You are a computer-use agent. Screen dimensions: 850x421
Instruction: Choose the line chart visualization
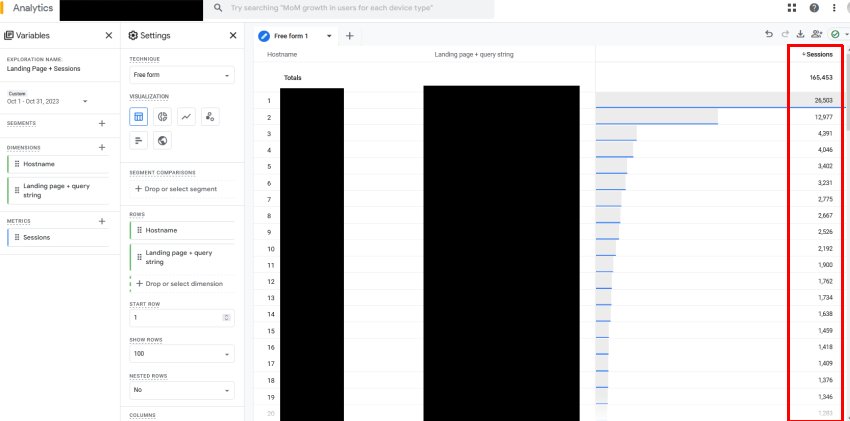[186, 117]
